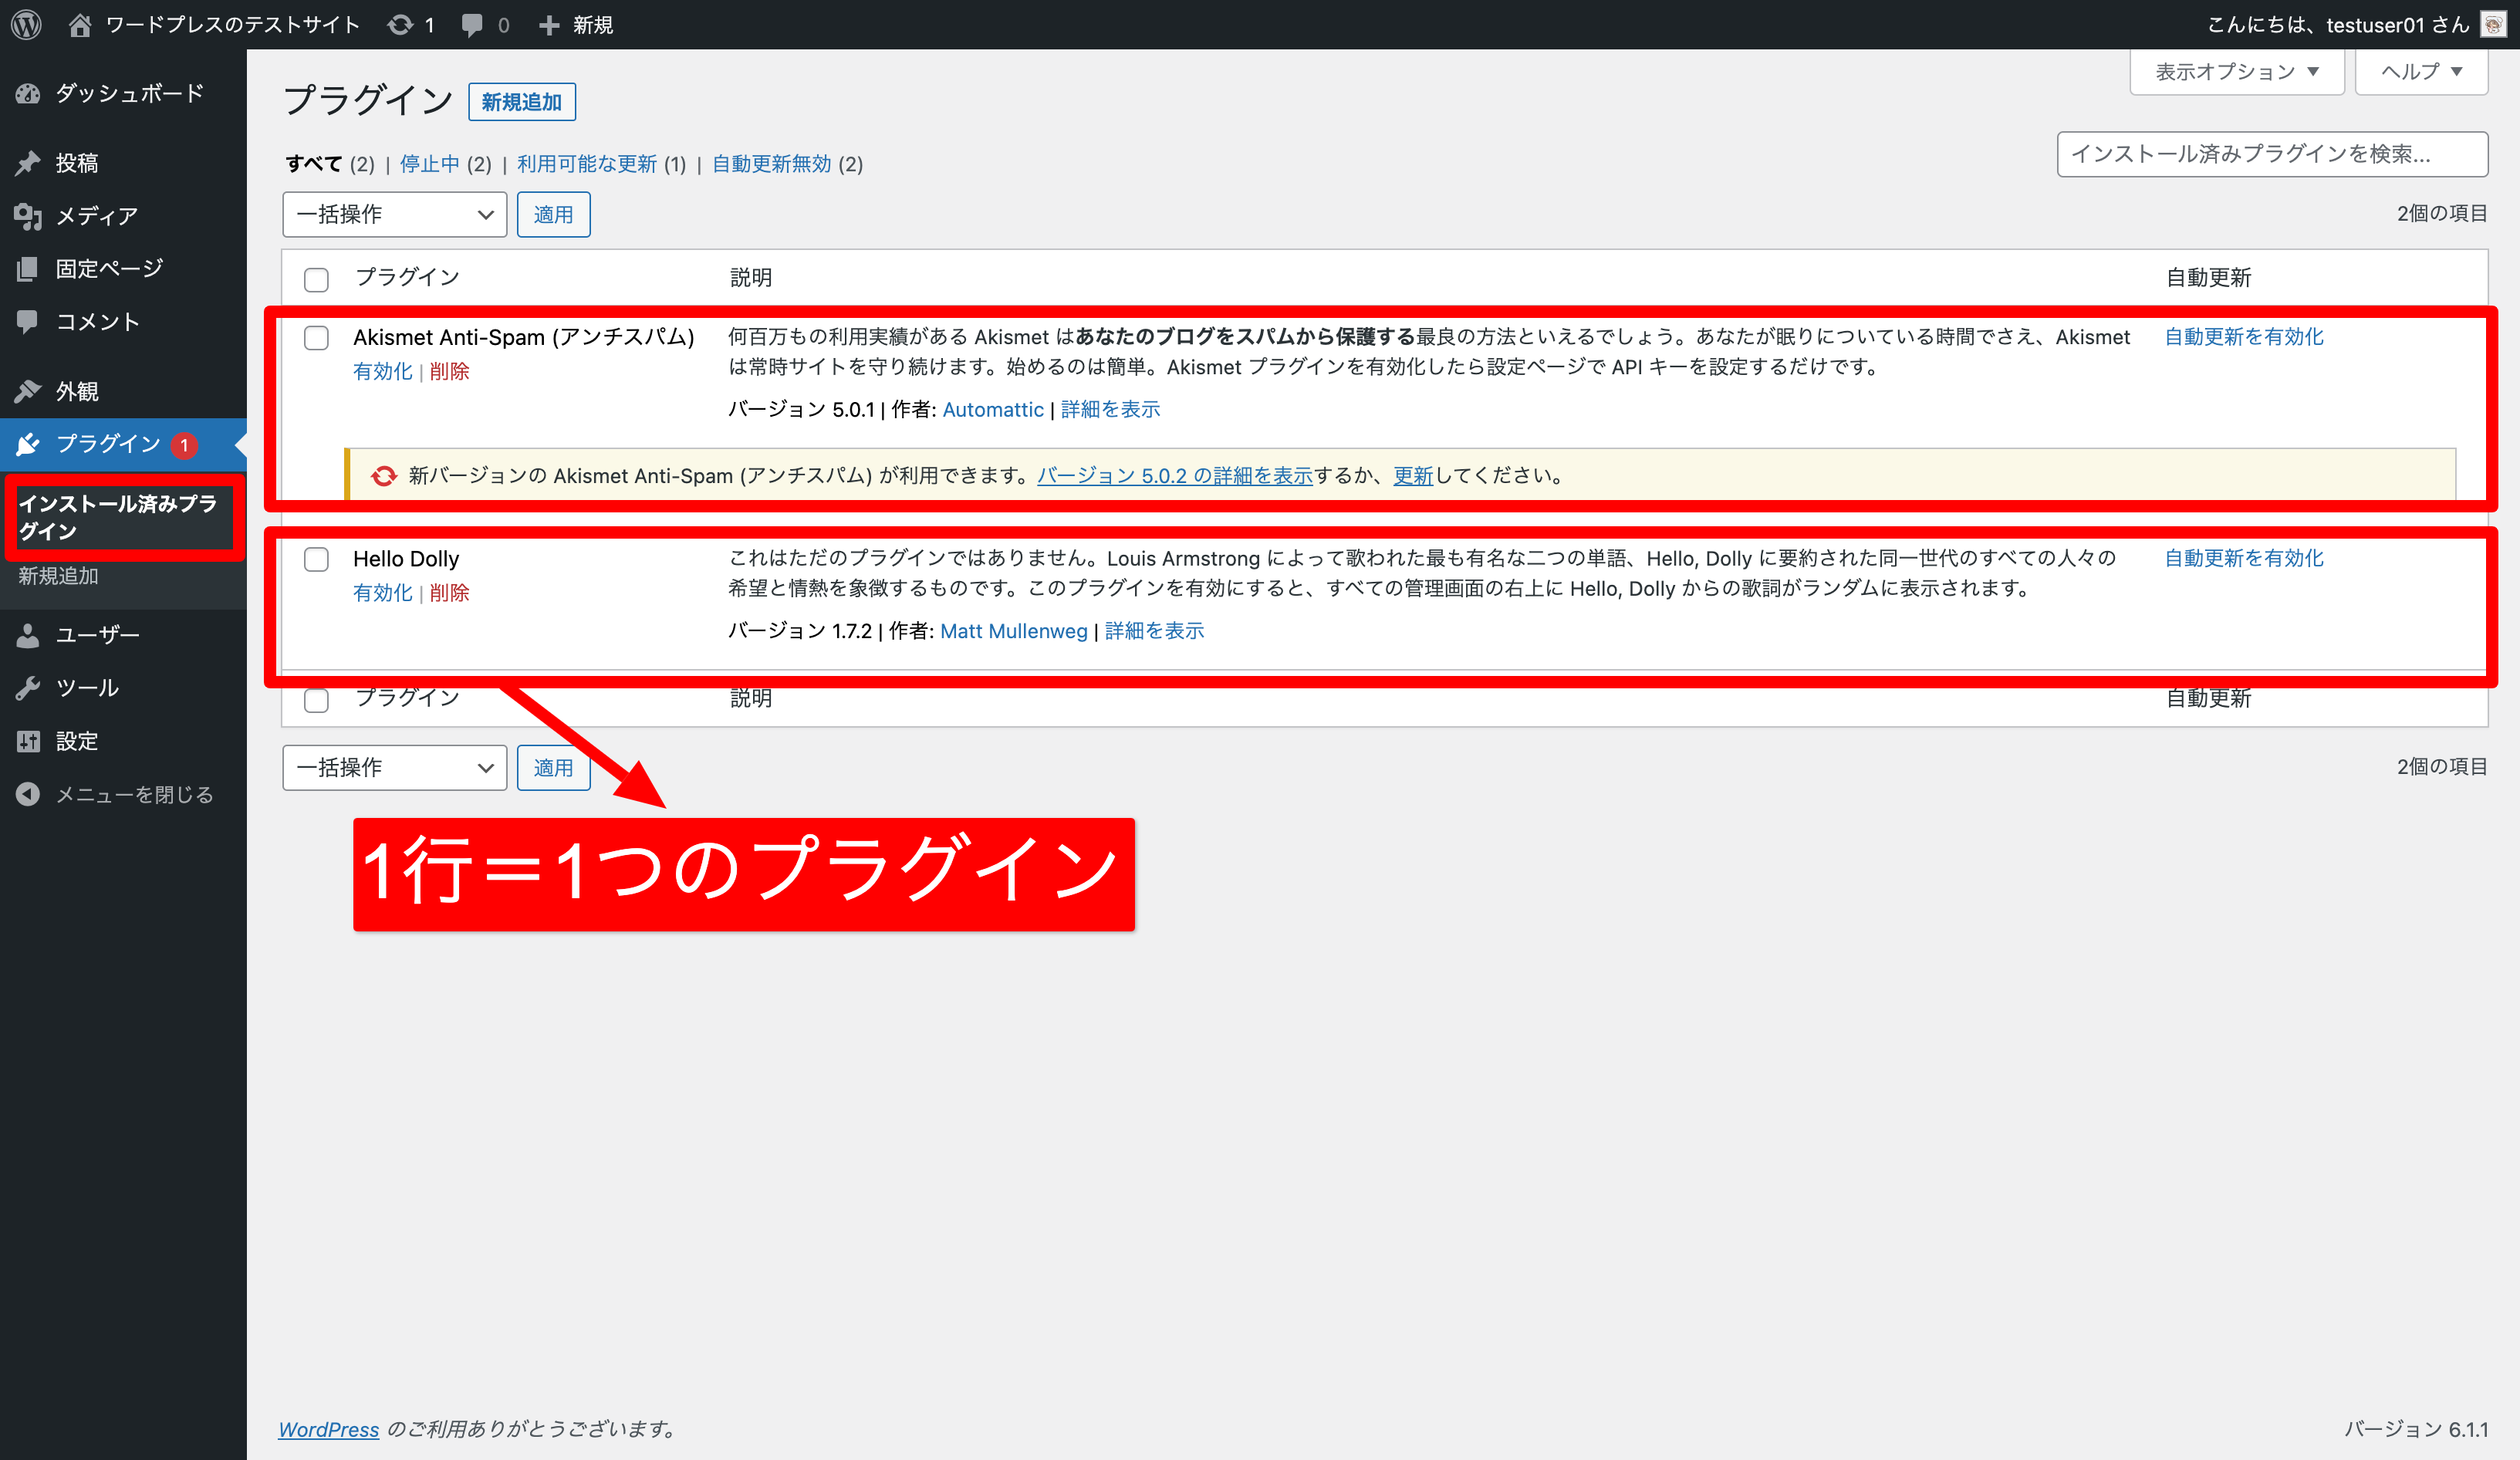The image size is (2520, 1460).
Task: Filter by 利用可能な更新 plugins
Action: [587, 164]
